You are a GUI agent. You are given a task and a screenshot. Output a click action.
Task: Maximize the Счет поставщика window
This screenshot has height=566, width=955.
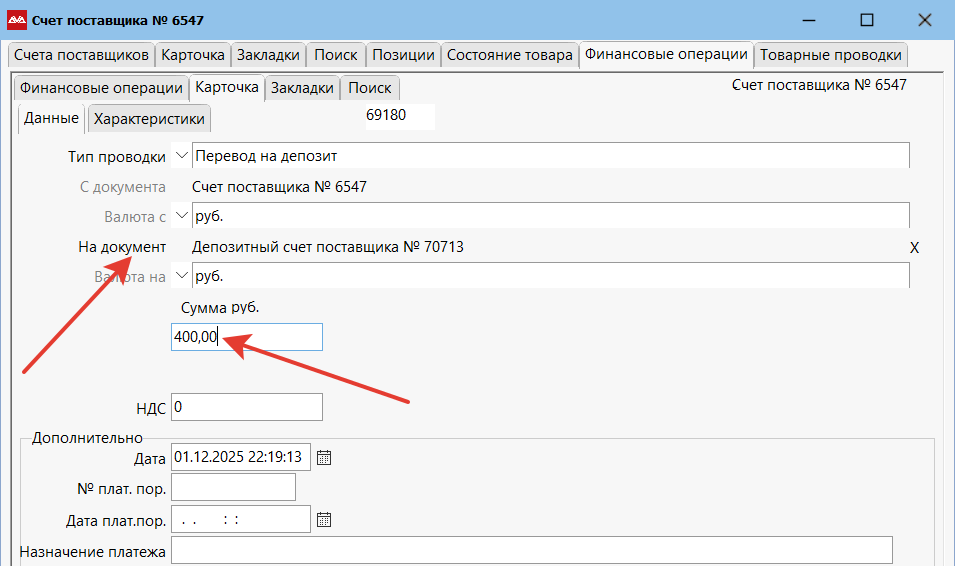[x=867, y=20]
